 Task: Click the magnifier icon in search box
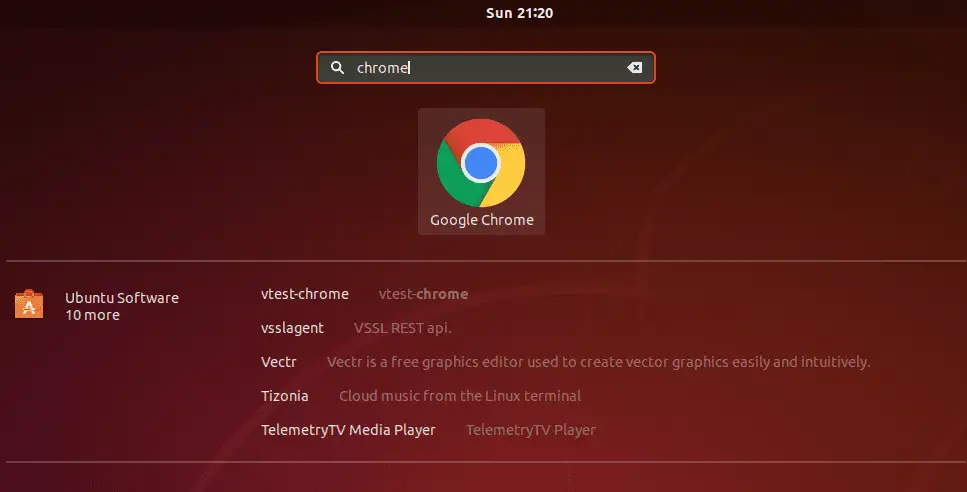coord(337,68)
